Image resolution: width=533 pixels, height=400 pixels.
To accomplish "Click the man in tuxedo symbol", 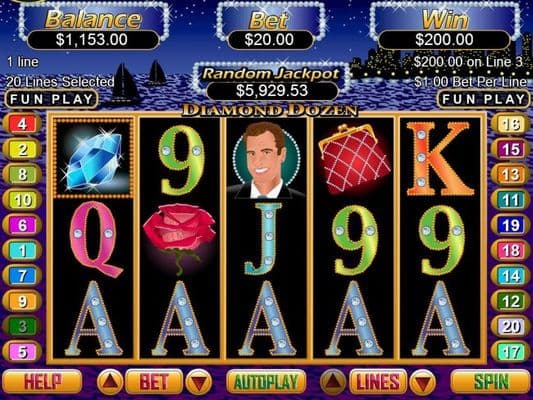I will [266, 160].
